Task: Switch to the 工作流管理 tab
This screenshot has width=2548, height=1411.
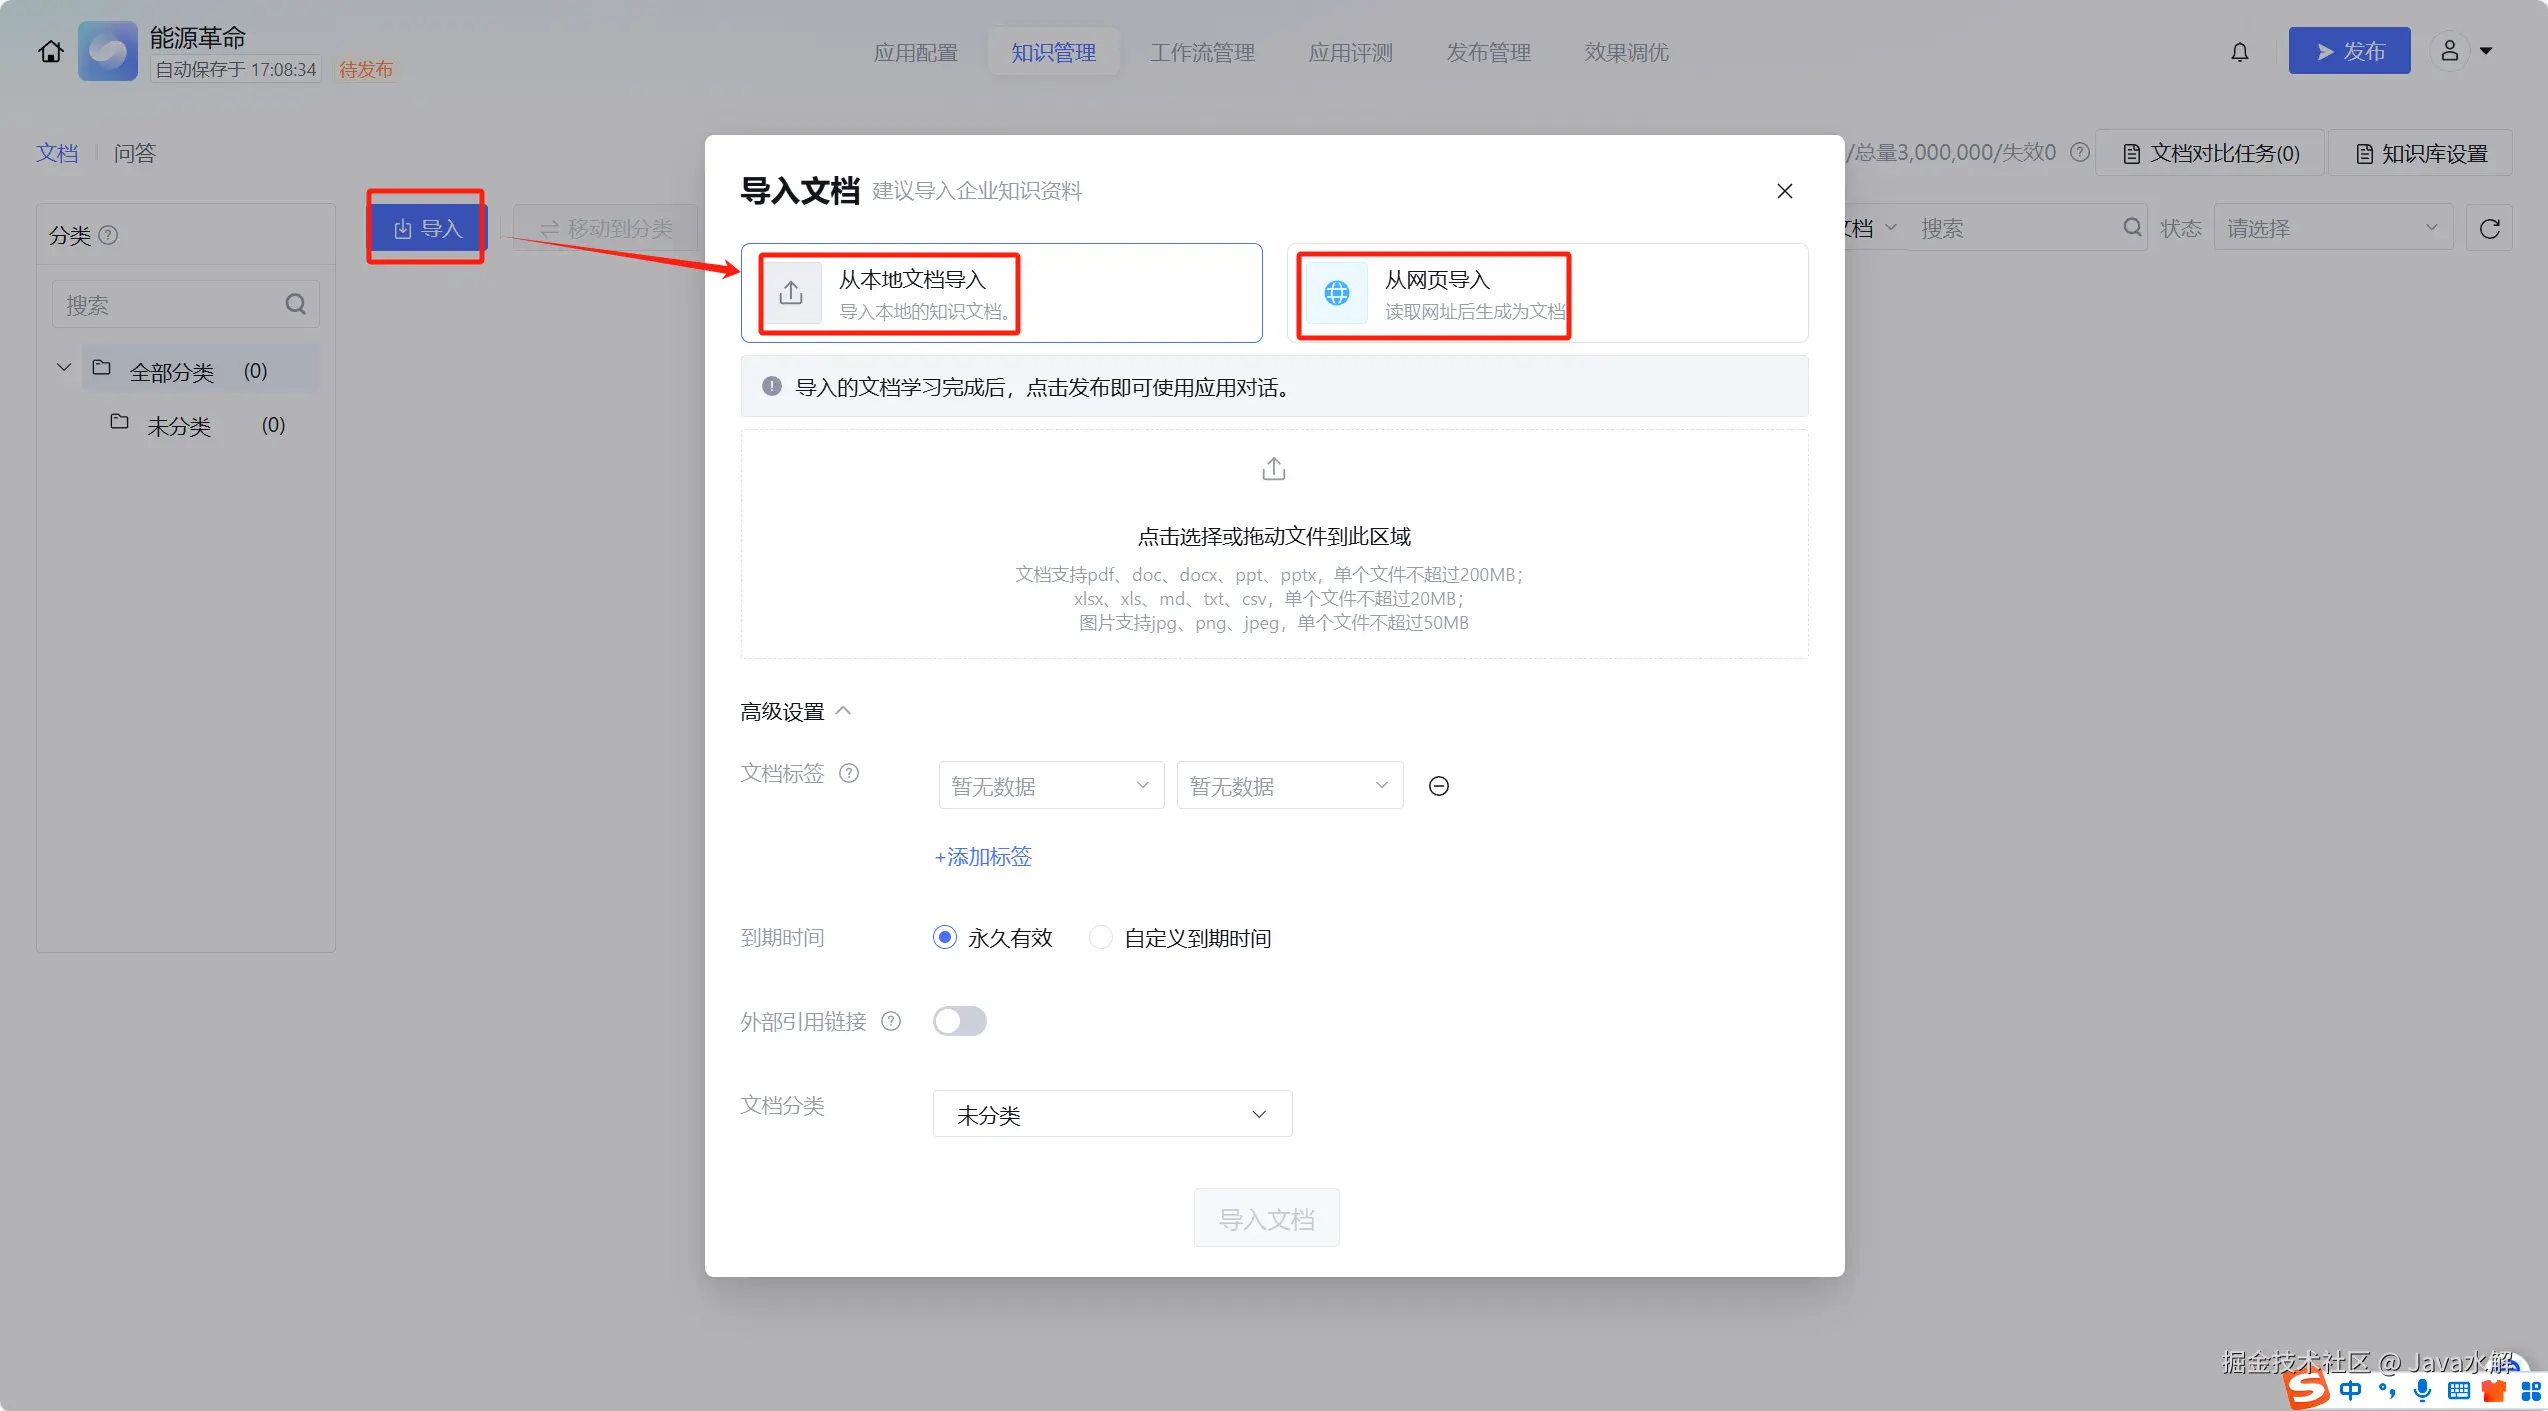Action: pos(1202,52)
